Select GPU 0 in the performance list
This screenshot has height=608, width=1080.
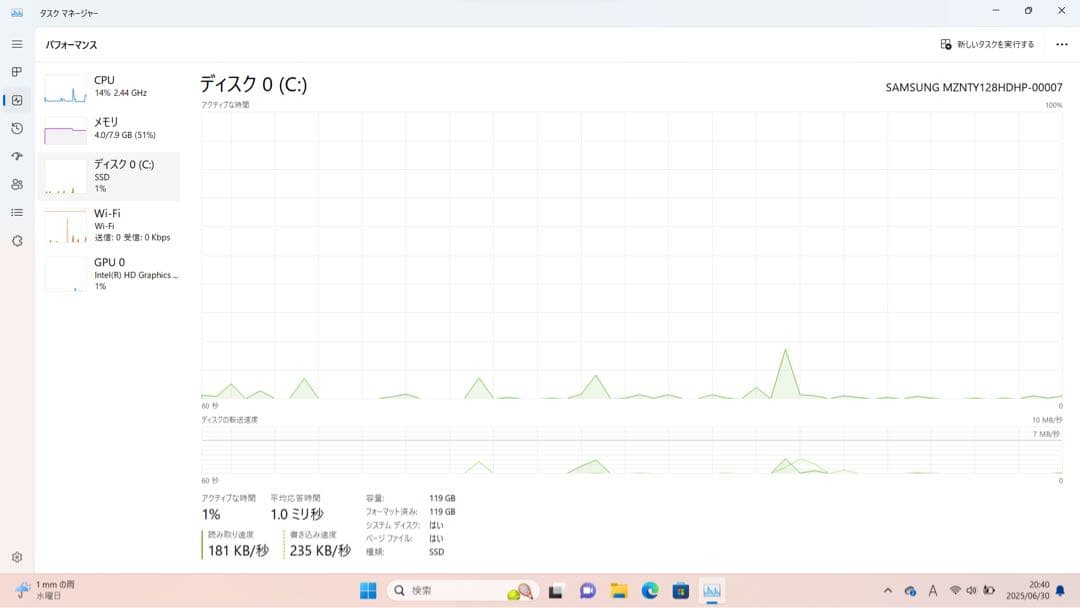pyautogui.click(x=109, y=273)
